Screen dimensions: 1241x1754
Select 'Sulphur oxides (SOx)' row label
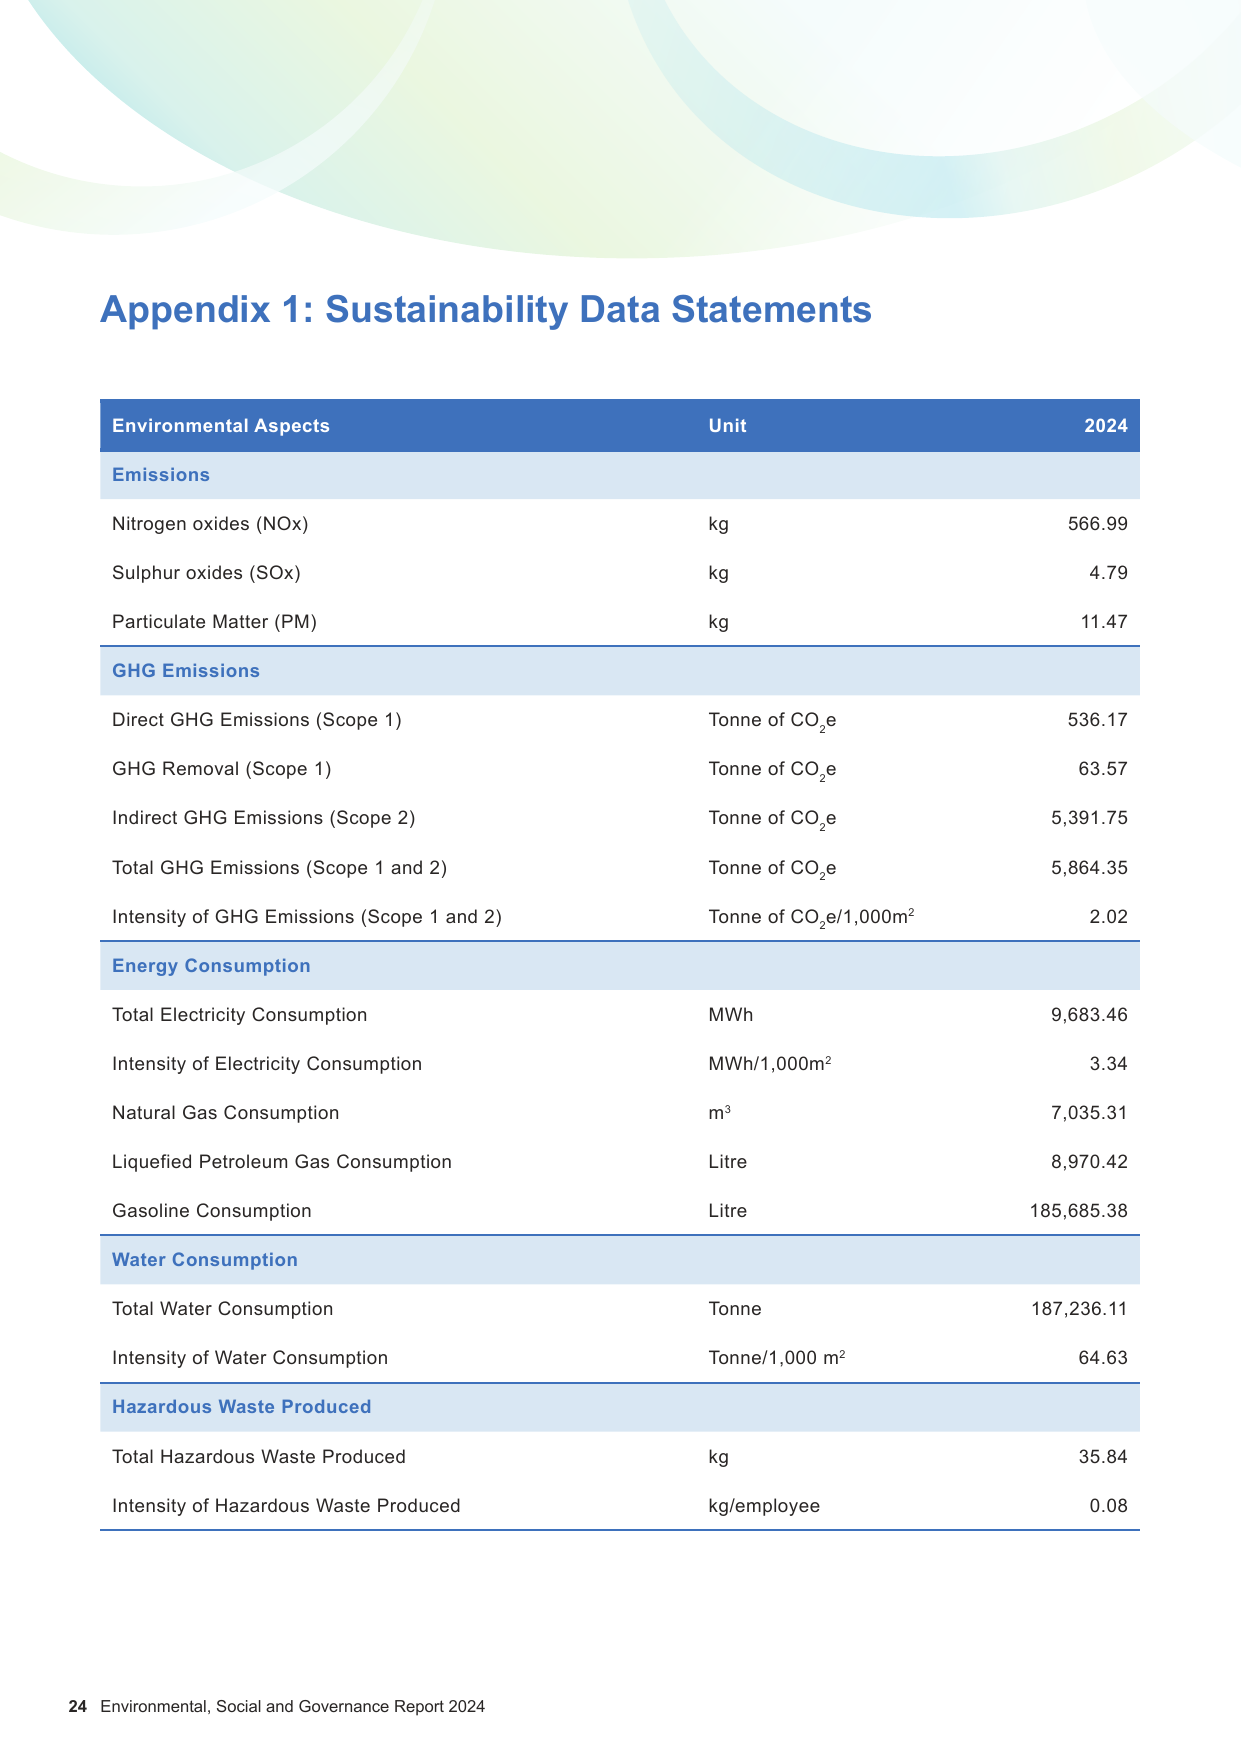pos(206,573)
